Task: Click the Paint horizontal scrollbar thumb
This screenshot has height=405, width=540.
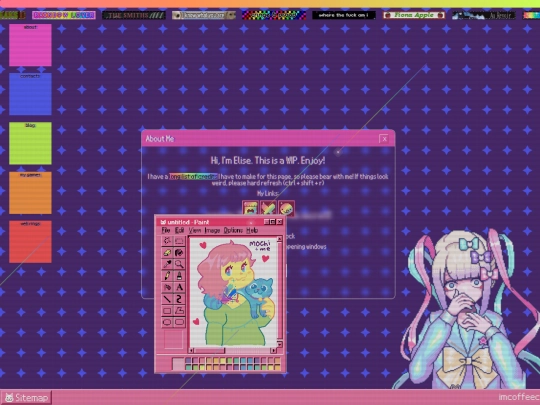Action: pos(210,351)
